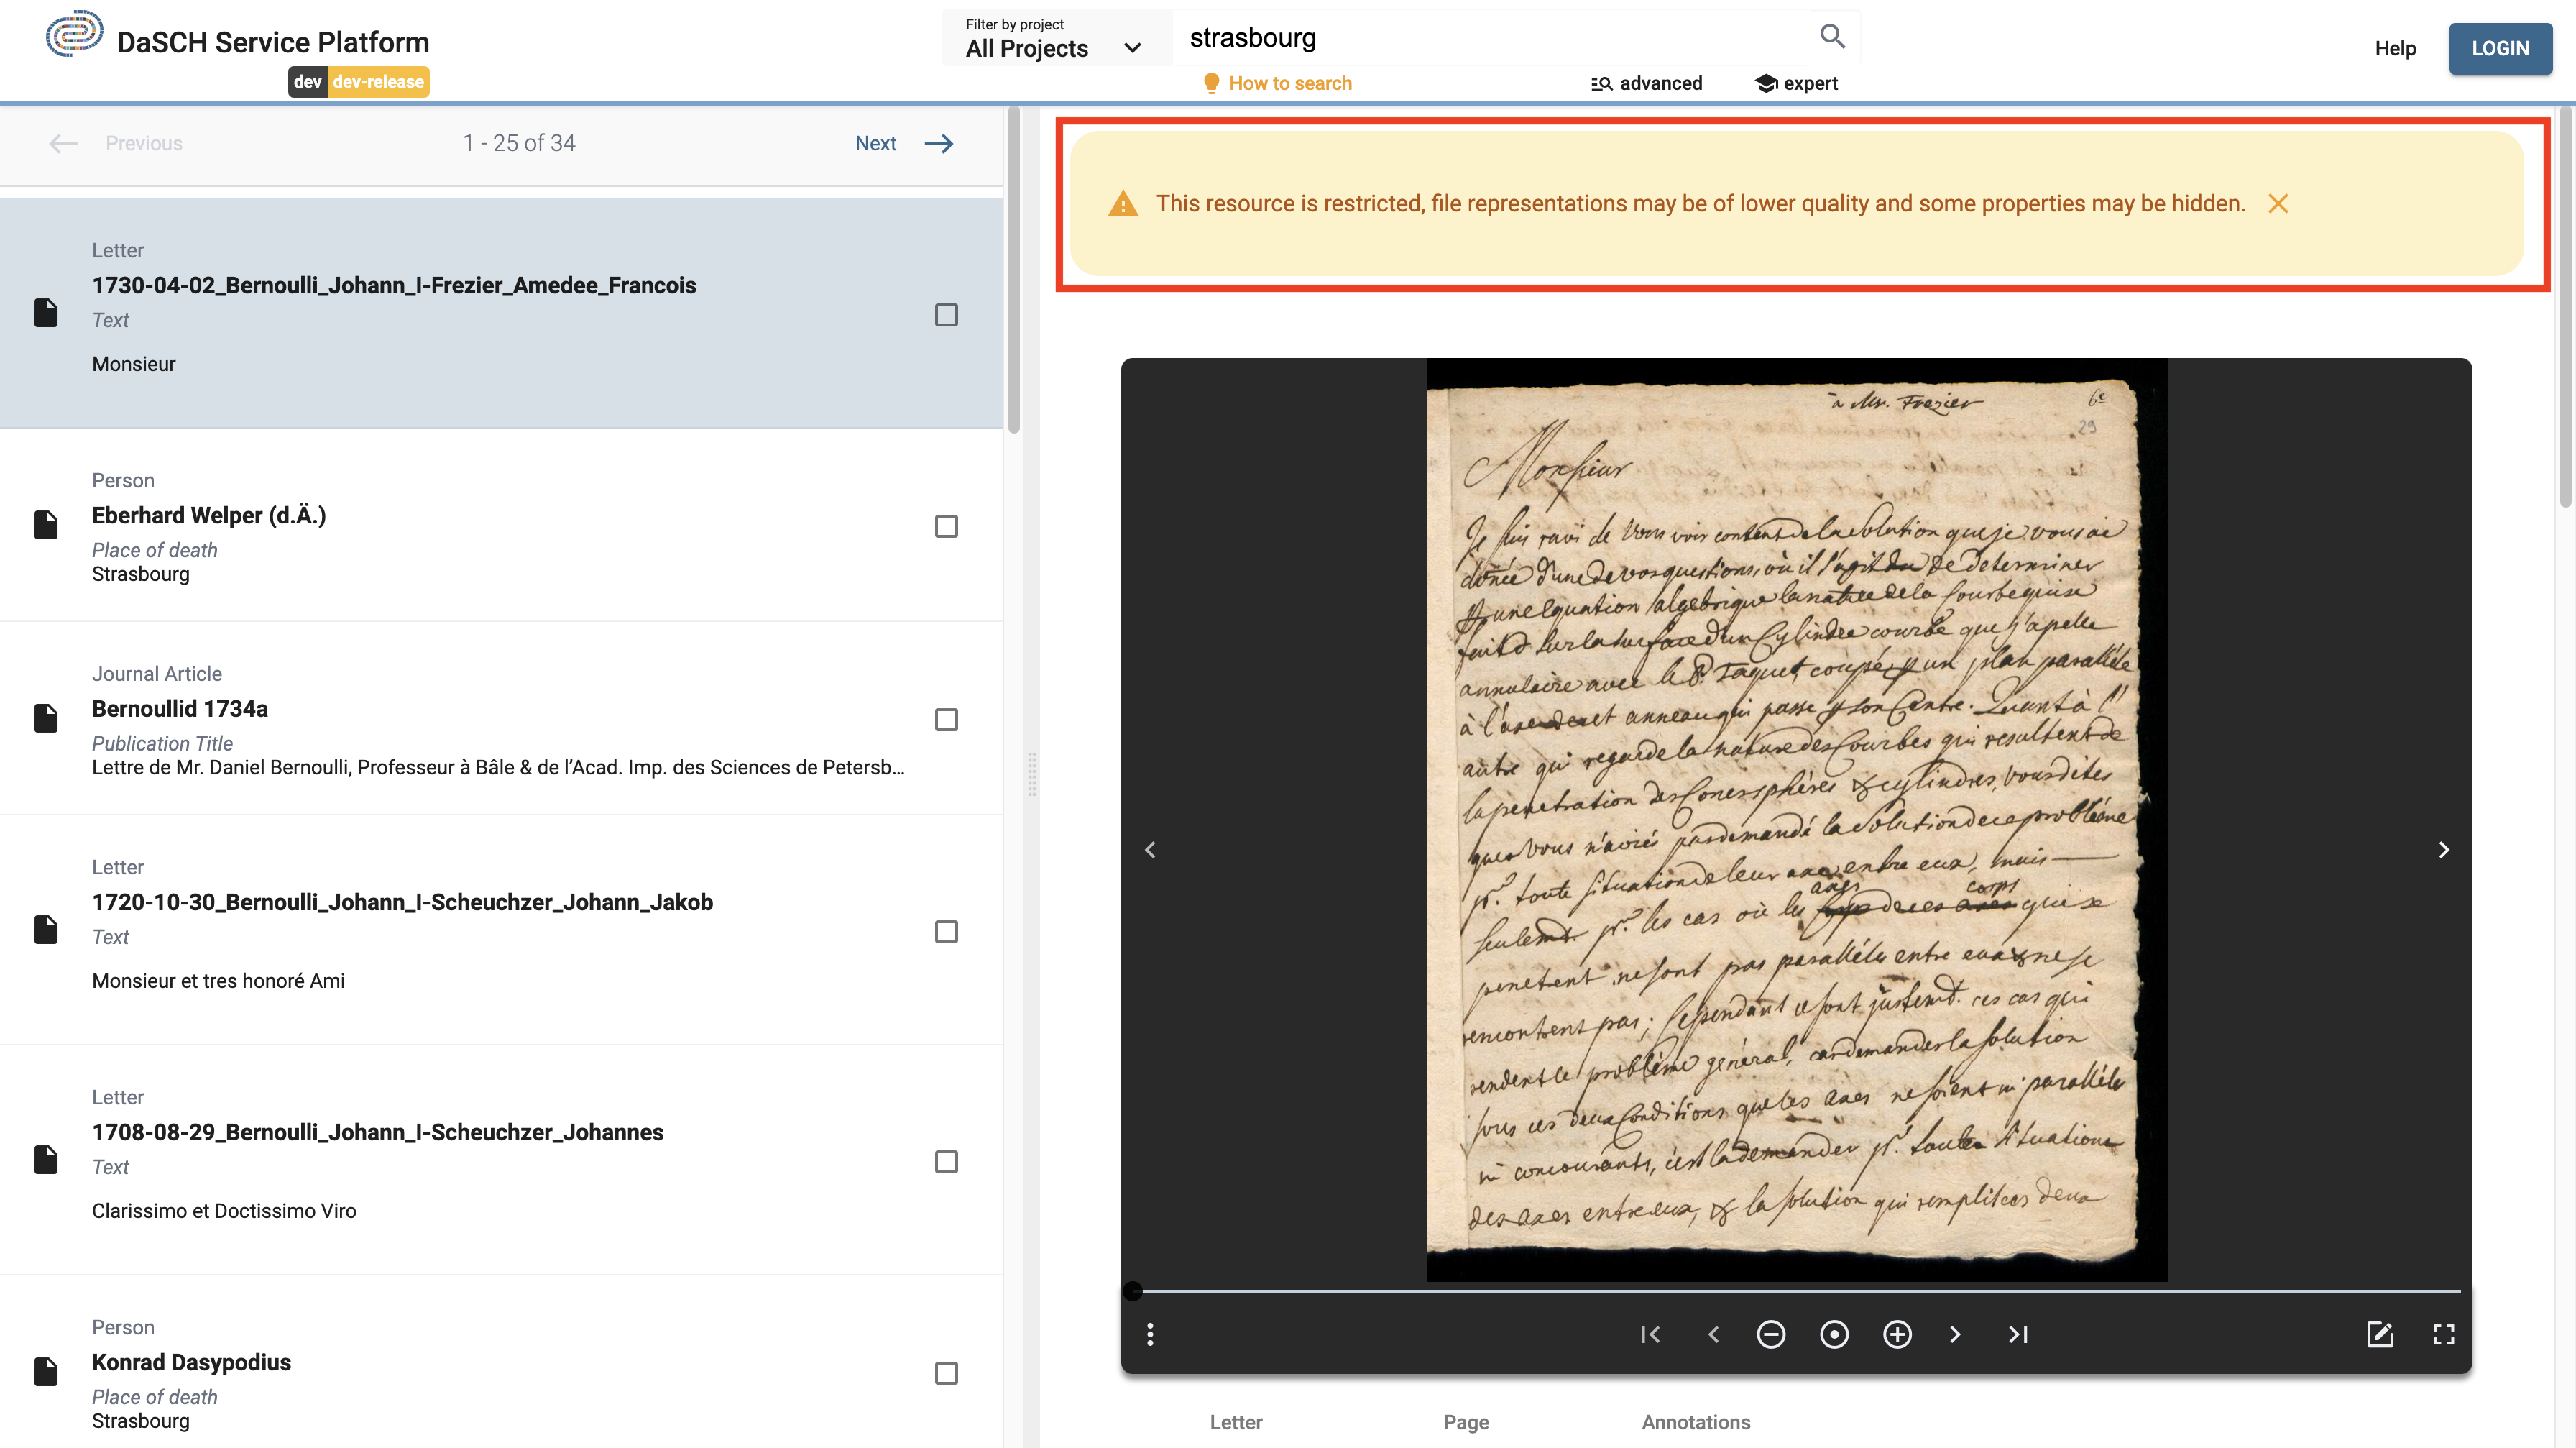
Task: Click the LOGIN button
Action: [x=2502, y=47]
